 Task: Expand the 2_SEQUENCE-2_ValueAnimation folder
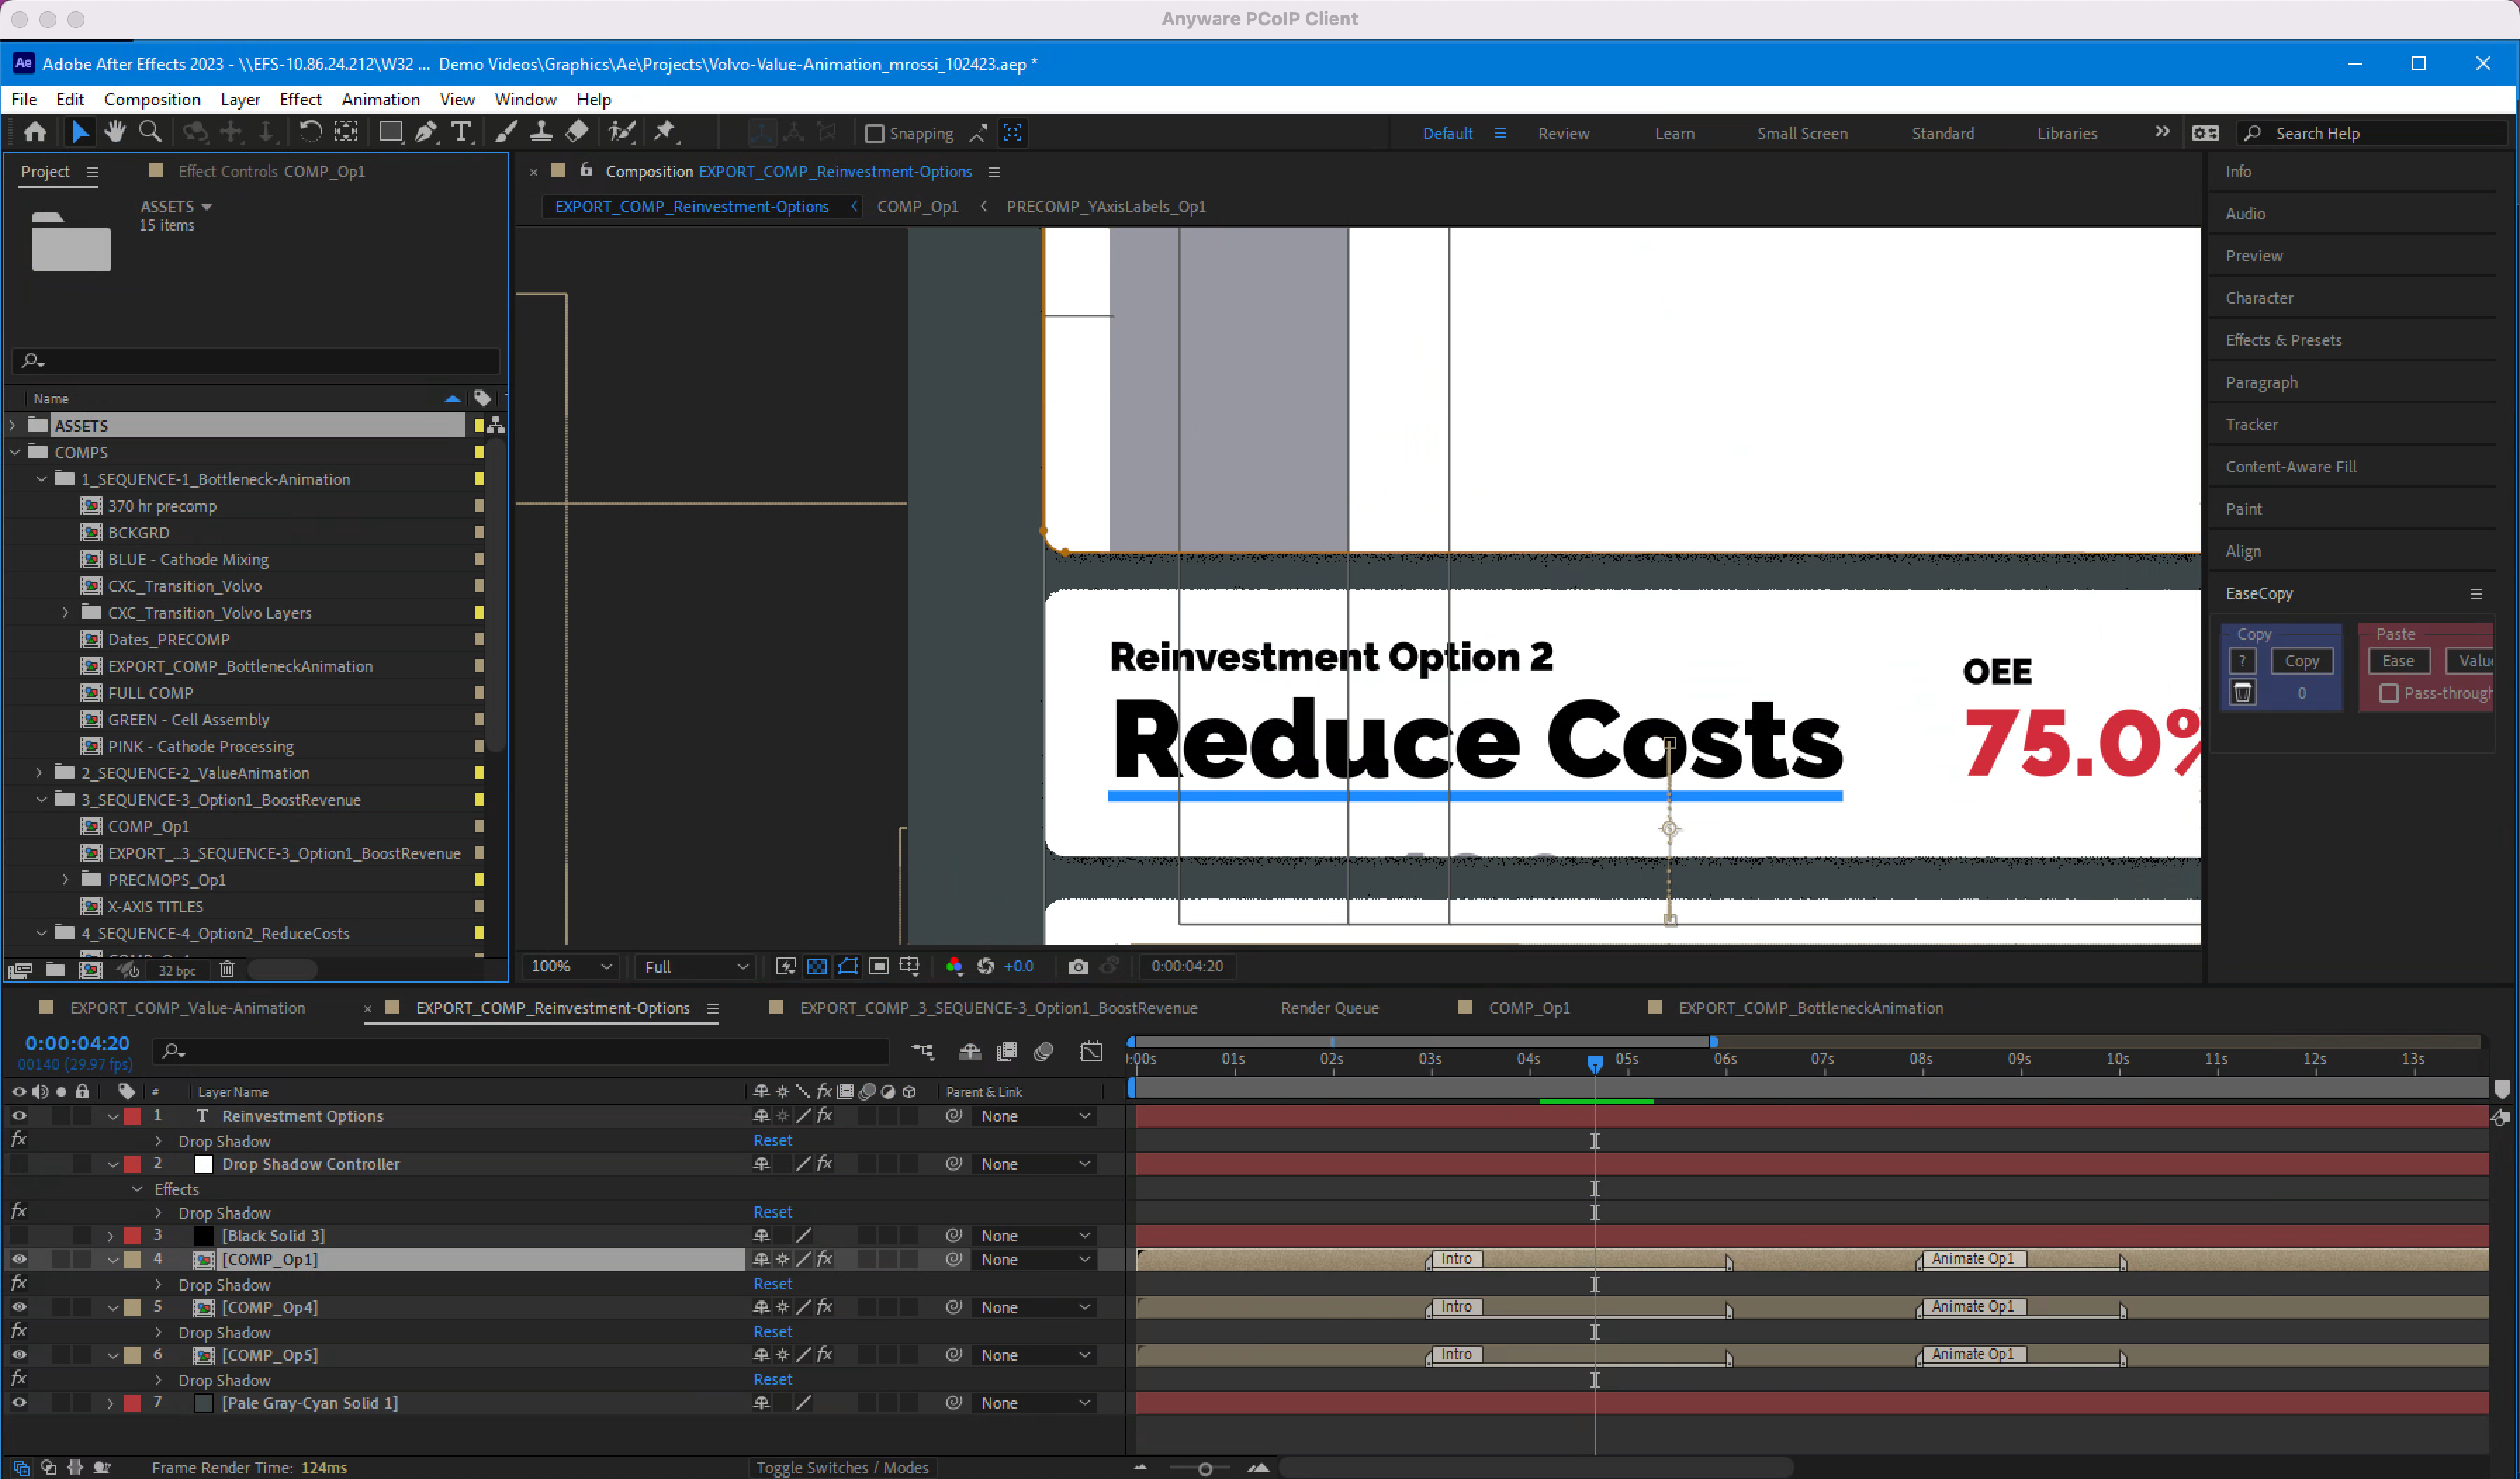(39, 773)
